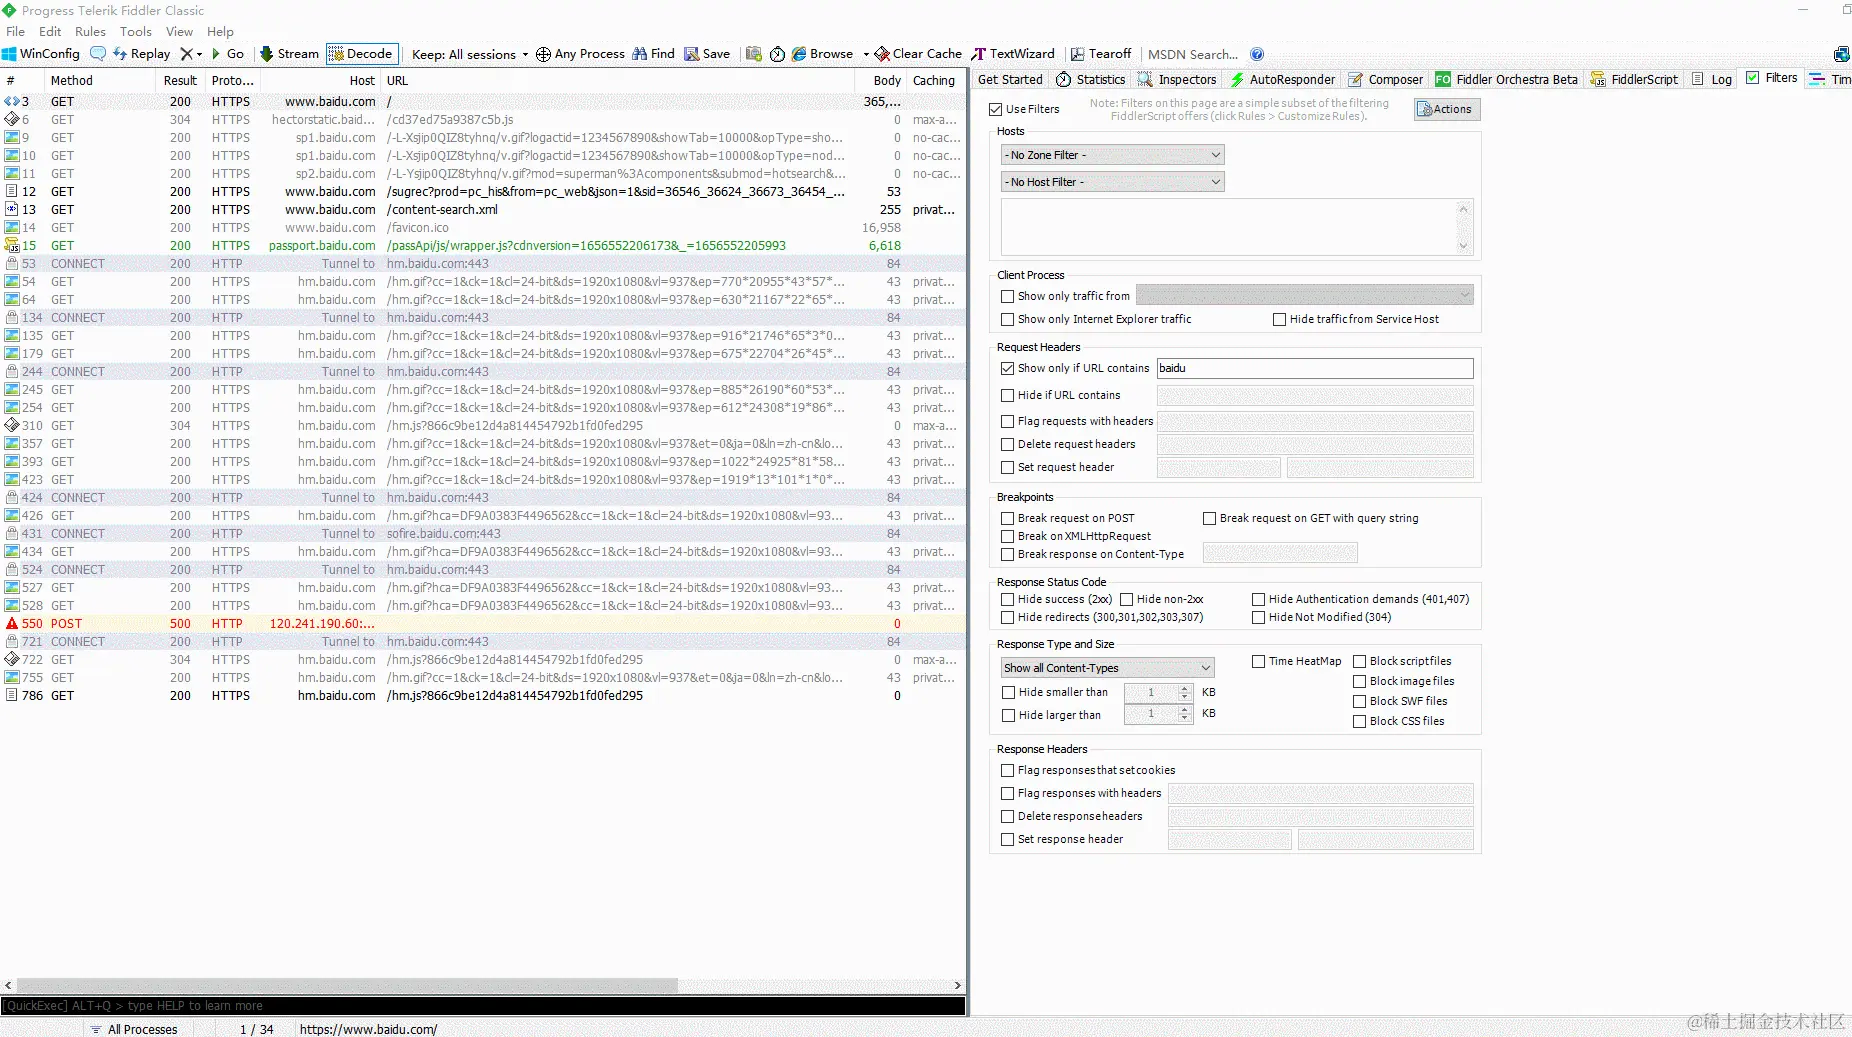Open the TextWizard tool
The height and width of the screenshot is (1037, 1852).
click(x=1013, y=54)
